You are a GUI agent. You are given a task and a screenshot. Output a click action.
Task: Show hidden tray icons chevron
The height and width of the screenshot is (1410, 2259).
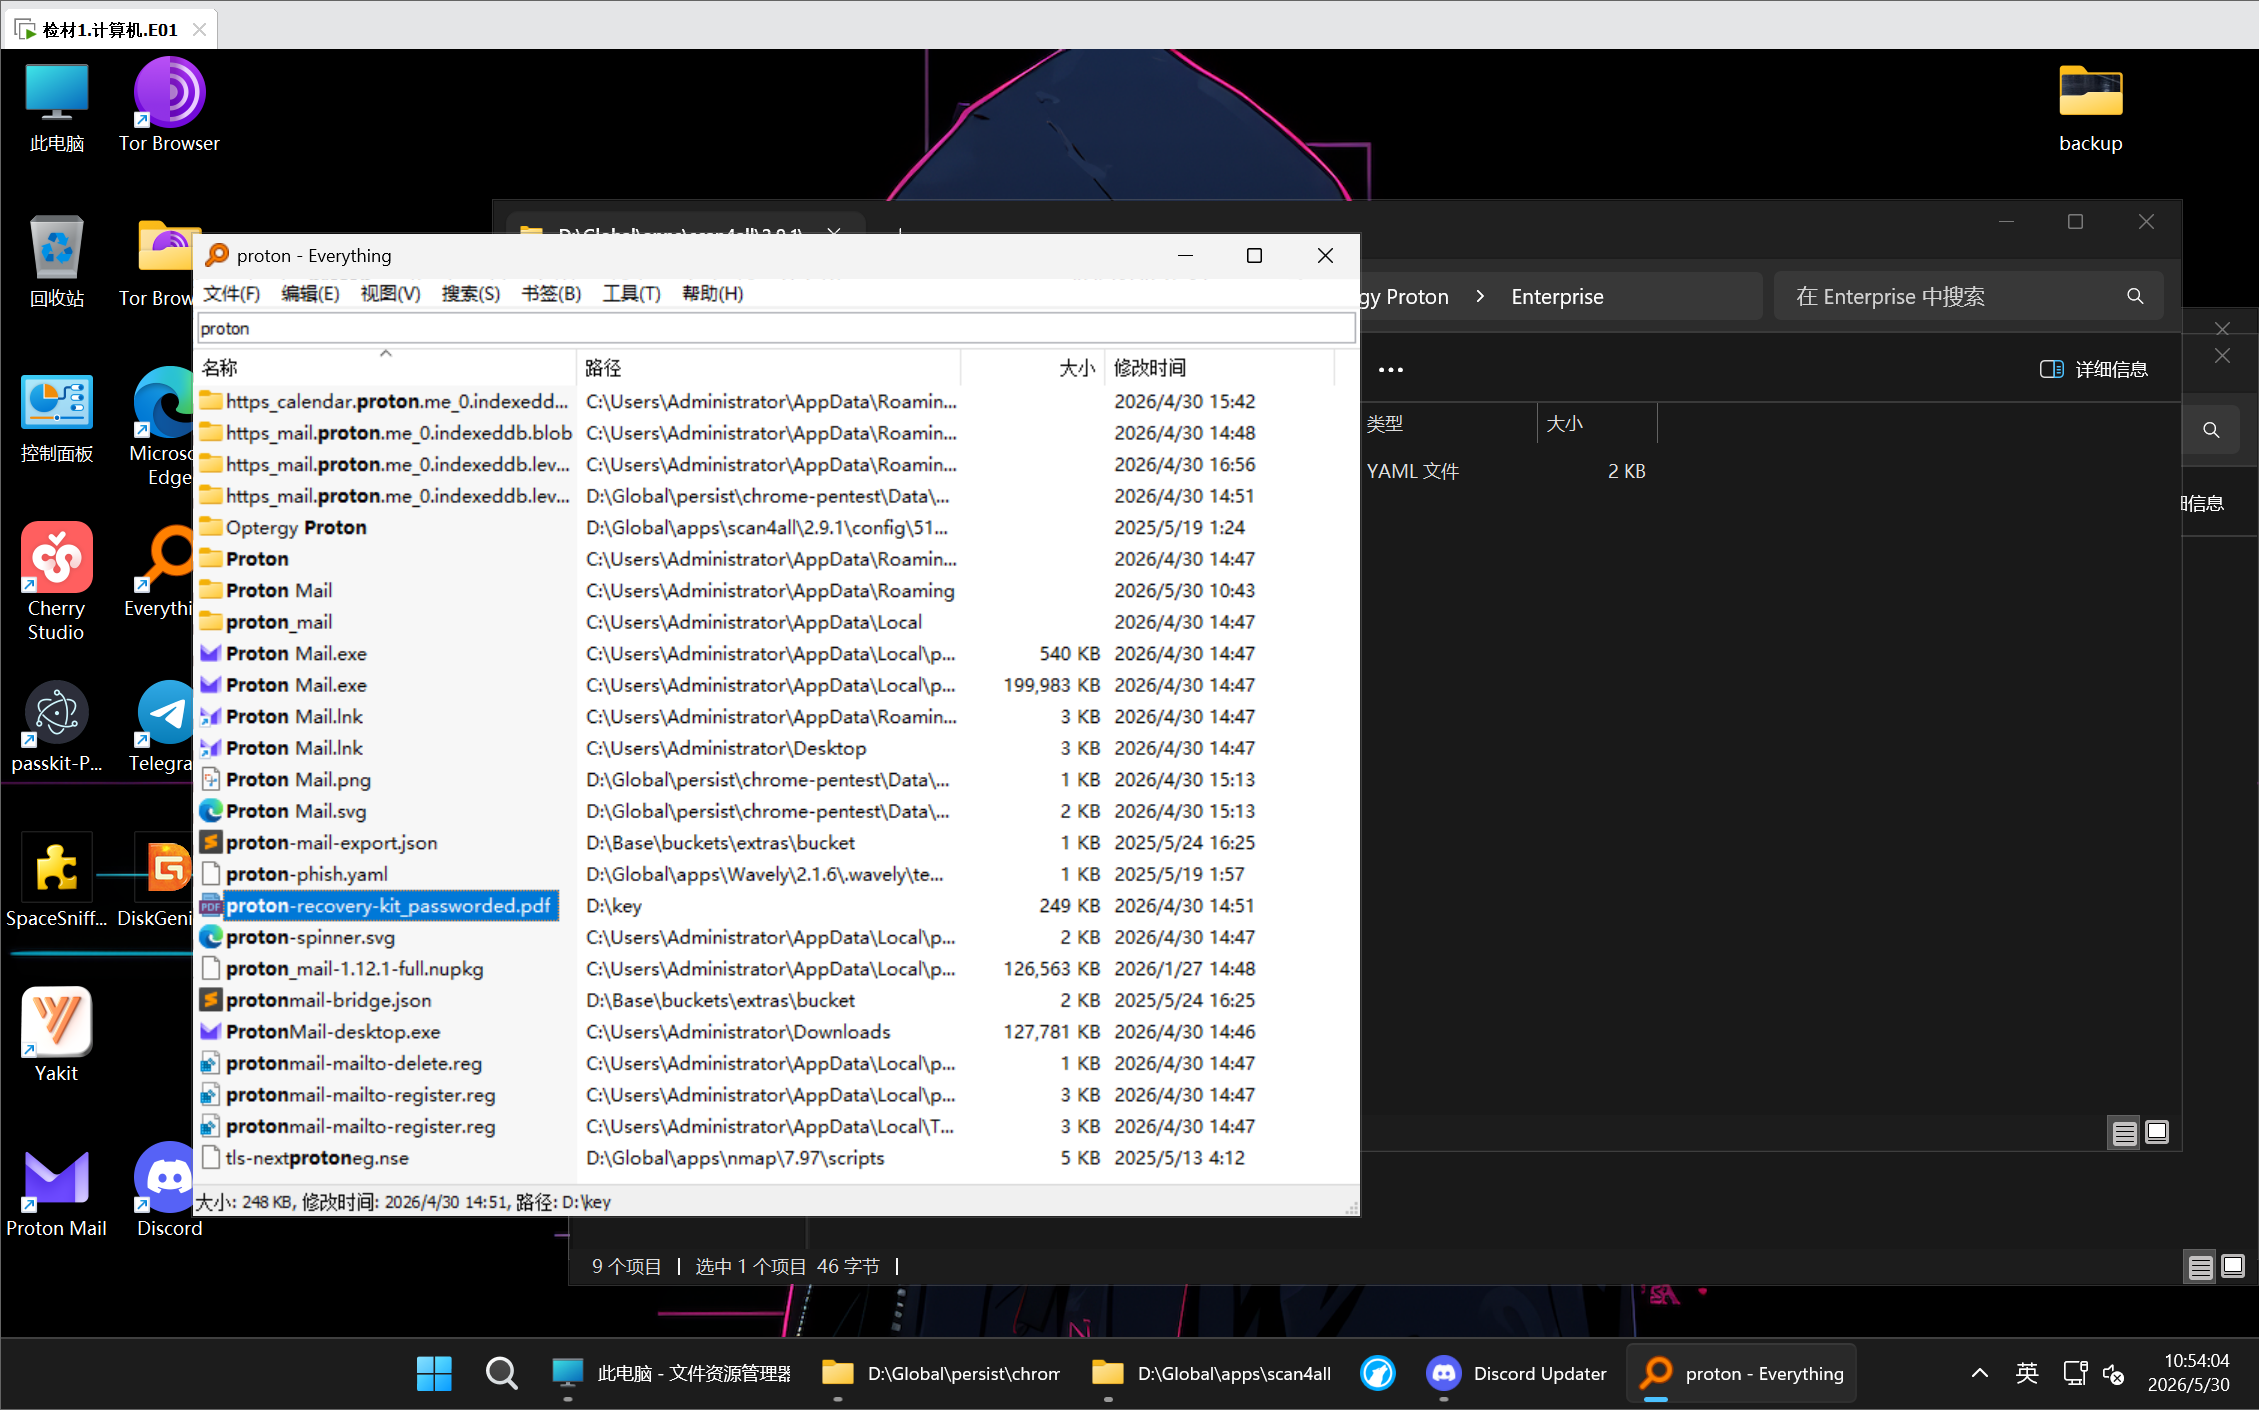[x=1980, y=1373]
